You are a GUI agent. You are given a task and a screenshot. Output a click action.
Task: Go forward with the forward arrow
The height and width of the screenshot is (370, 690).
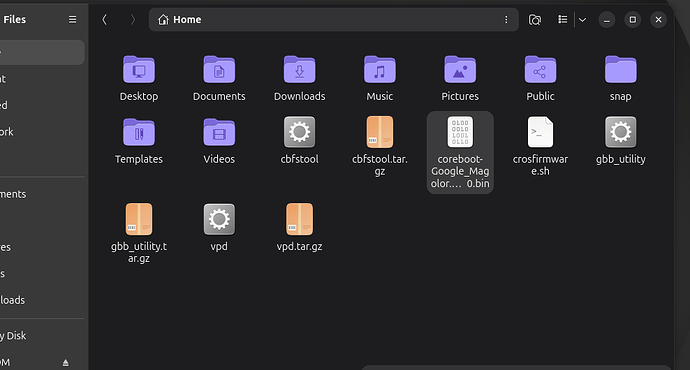pos(132,19)
